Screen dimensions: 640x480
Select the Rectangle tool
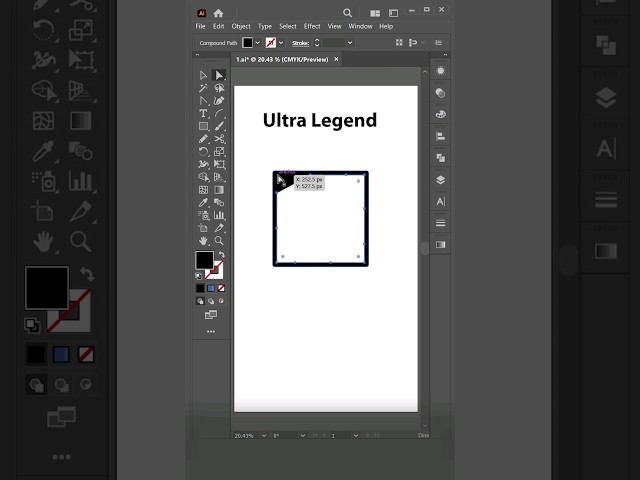point(203,126)
